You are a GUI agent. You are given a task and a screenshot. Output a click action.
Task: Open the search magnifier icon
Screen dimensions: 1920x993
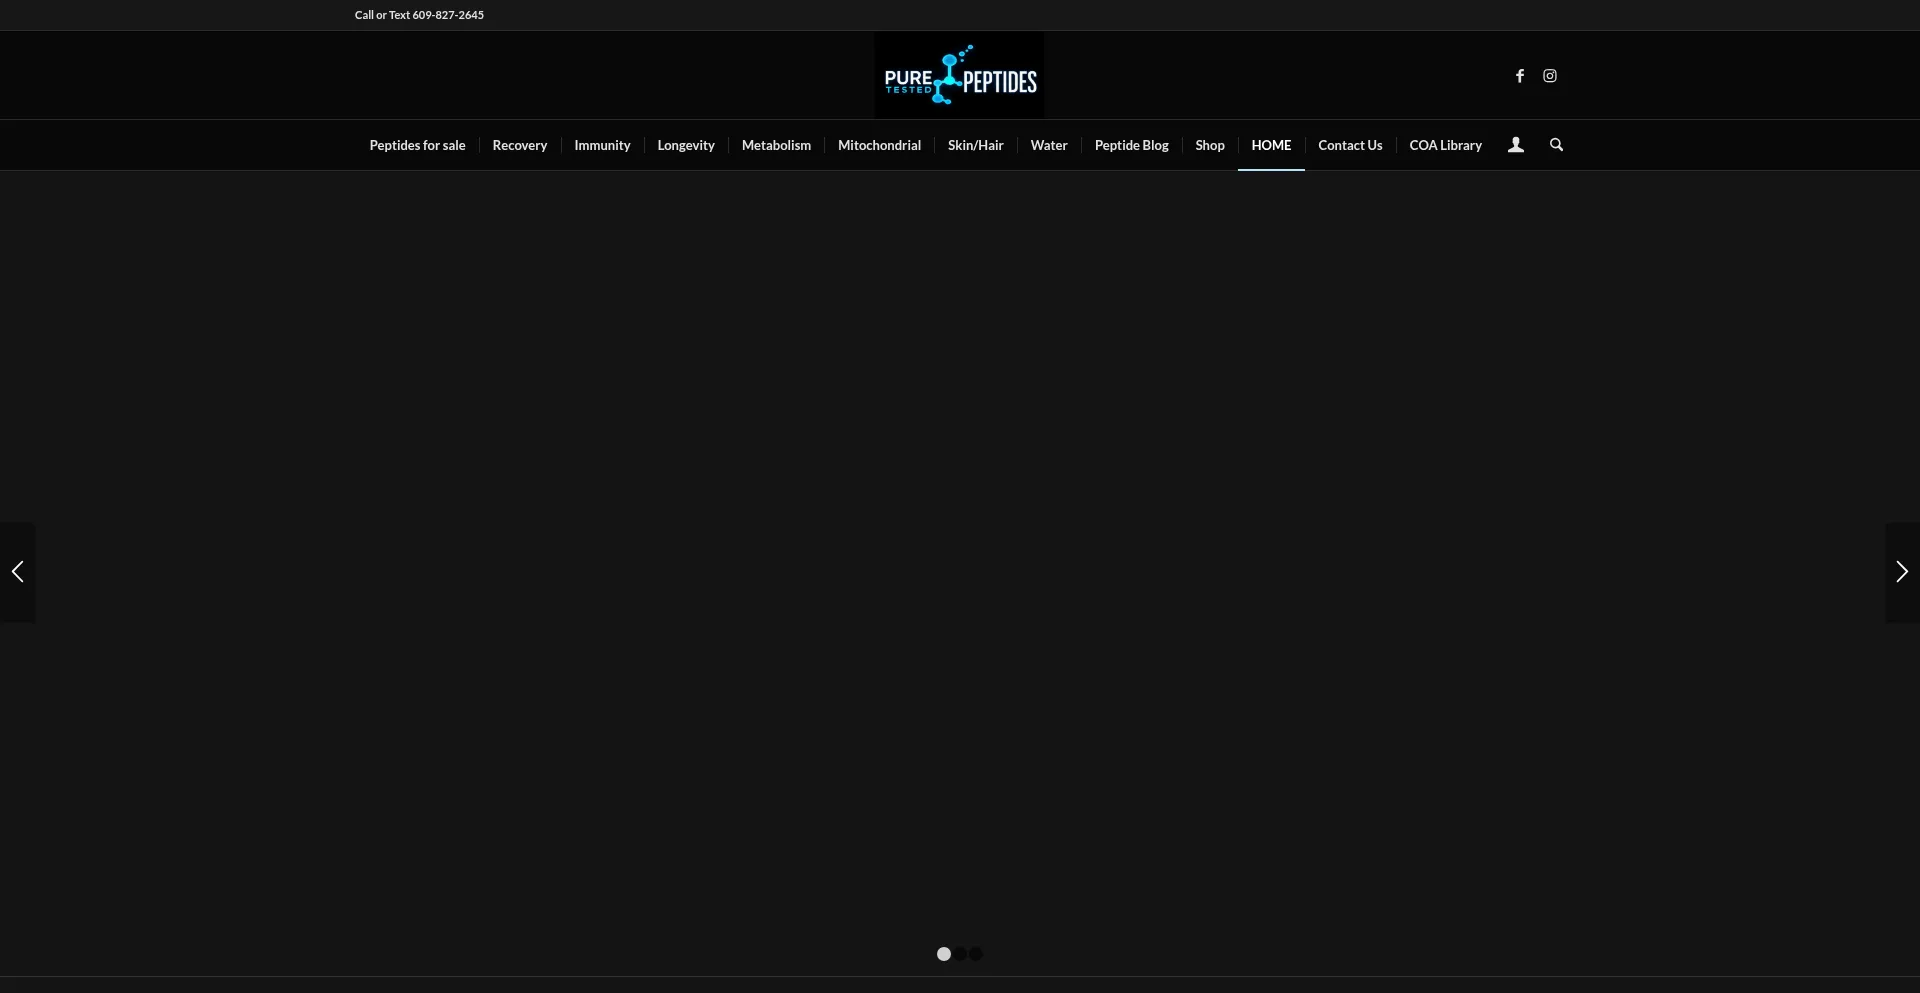1556,145
